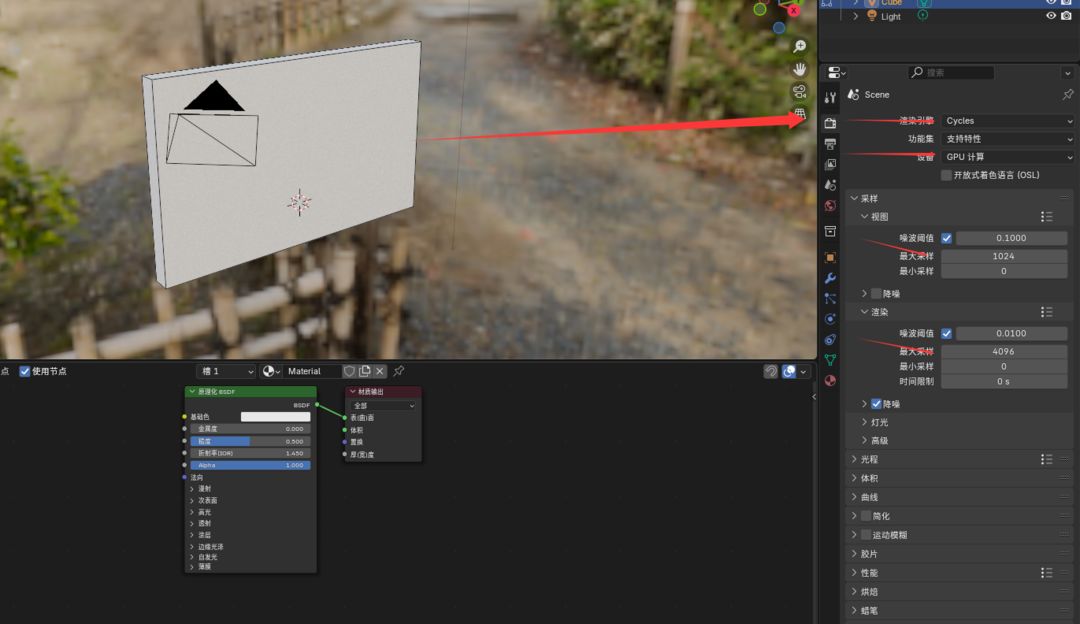Screen dimensions: 1080x624
Task: Toggle fake user shield for Material
Action: pos(349,371)
